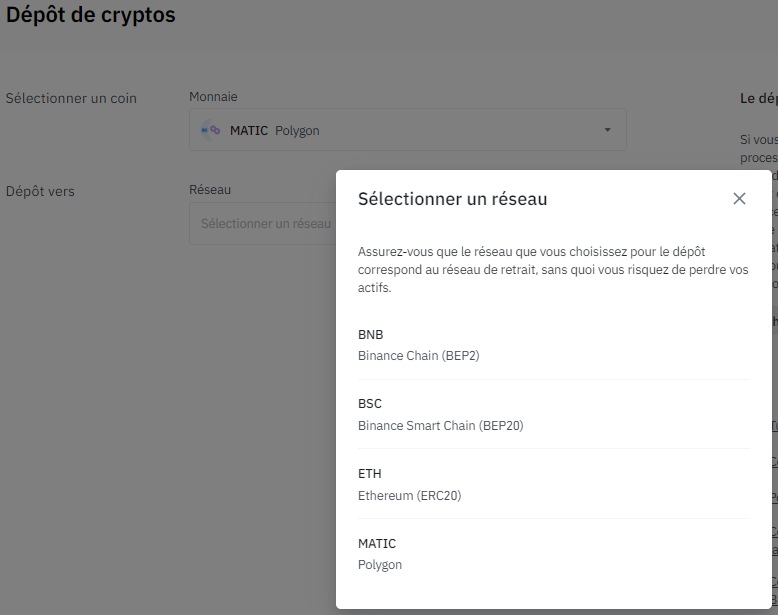The image size is (778, 615).
Task: Click the "Sélectionner un coin" label
Action: (71, 98)
